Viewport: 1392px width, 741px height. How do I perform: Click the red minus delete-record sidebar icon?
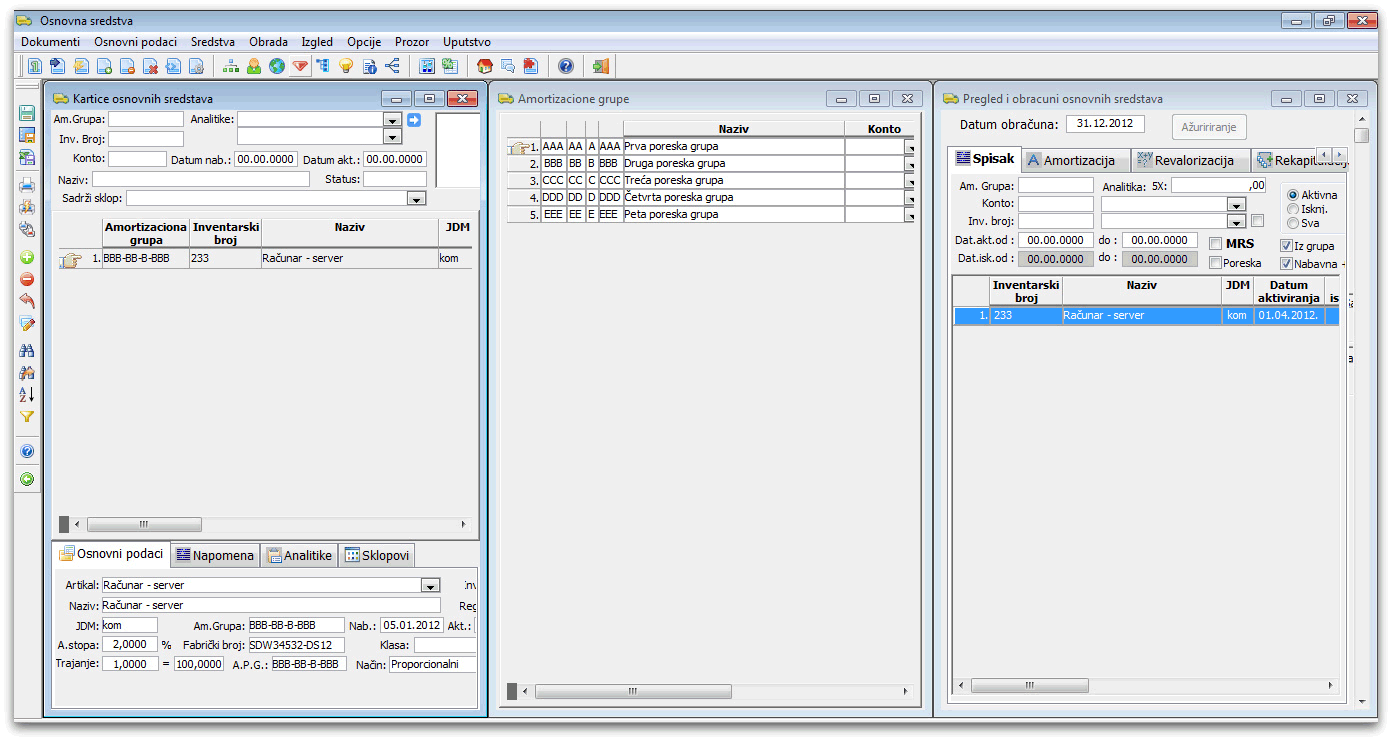pyautogui.click(x=27, y=279)
